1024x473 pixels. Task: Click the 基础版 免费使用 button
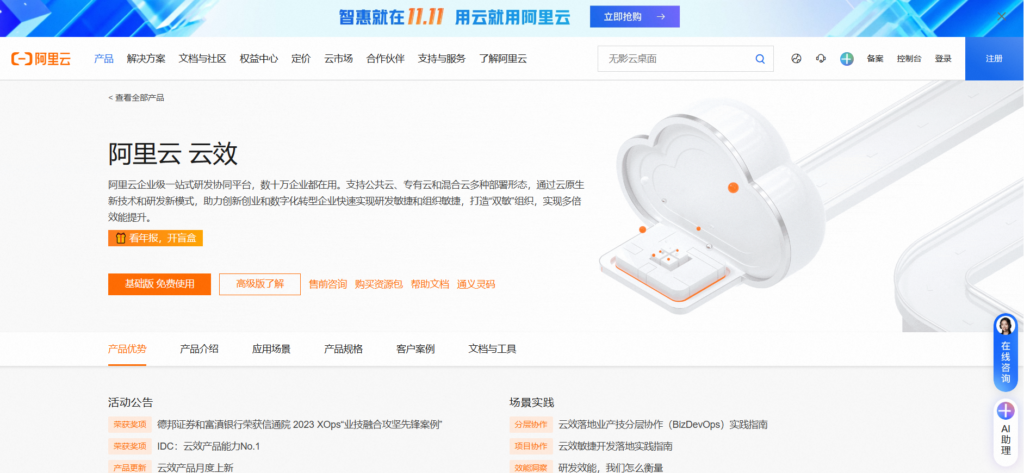click(159, 284)
